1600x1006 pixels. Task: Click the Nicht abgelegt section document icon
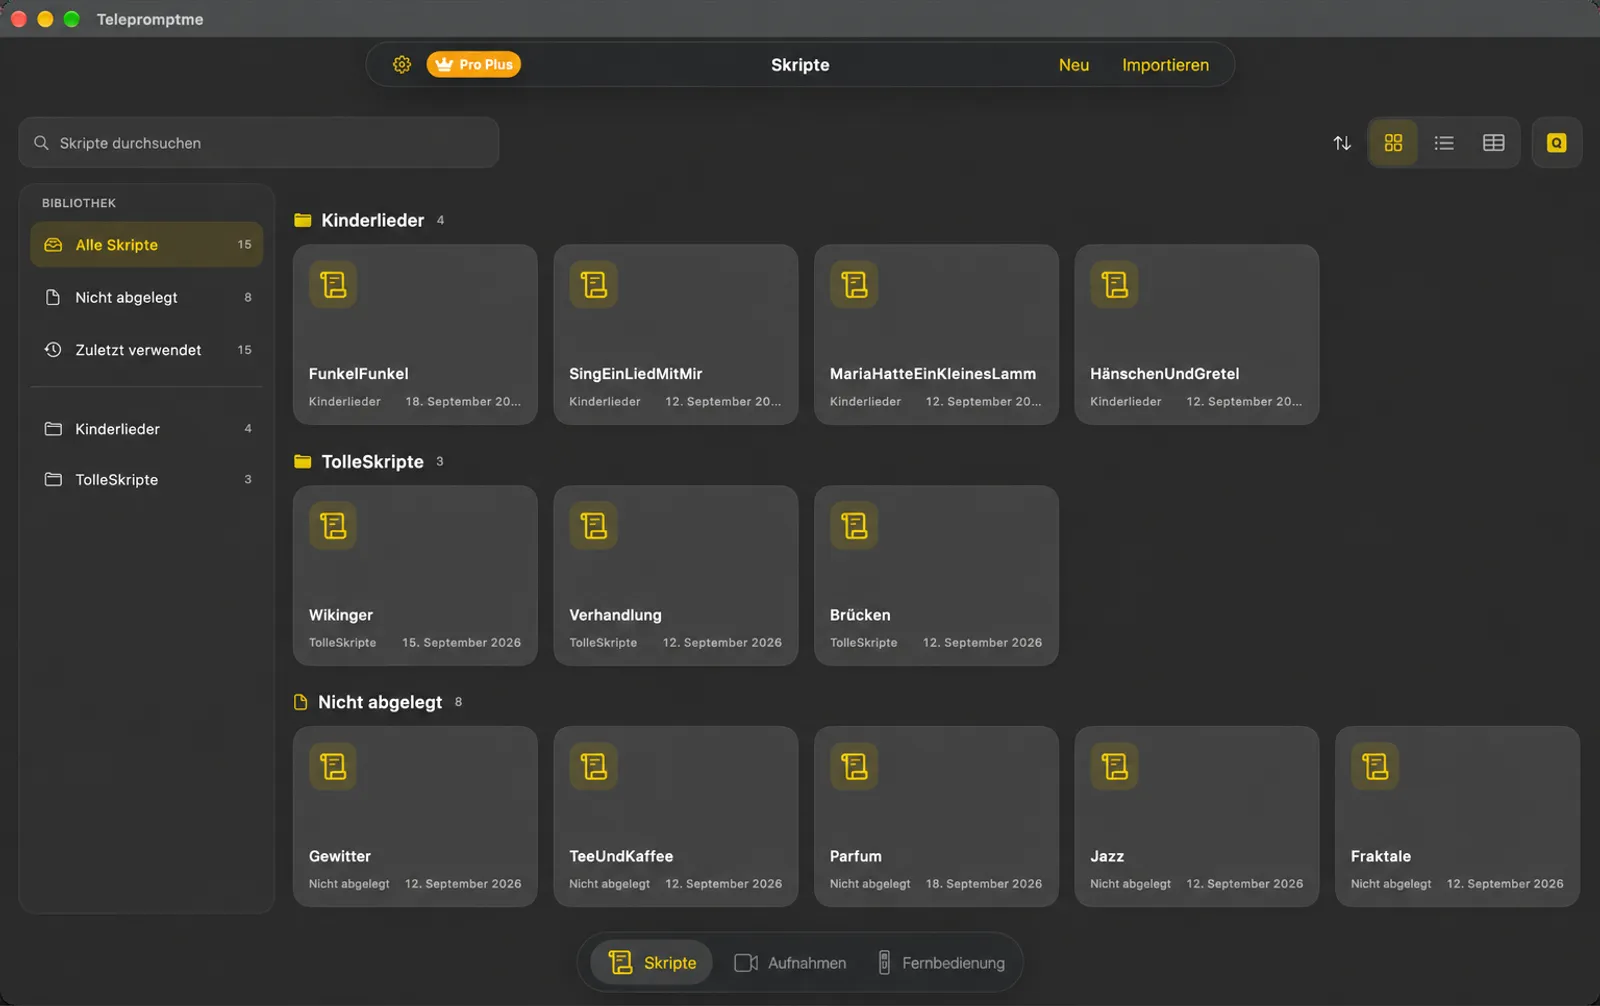300,702
